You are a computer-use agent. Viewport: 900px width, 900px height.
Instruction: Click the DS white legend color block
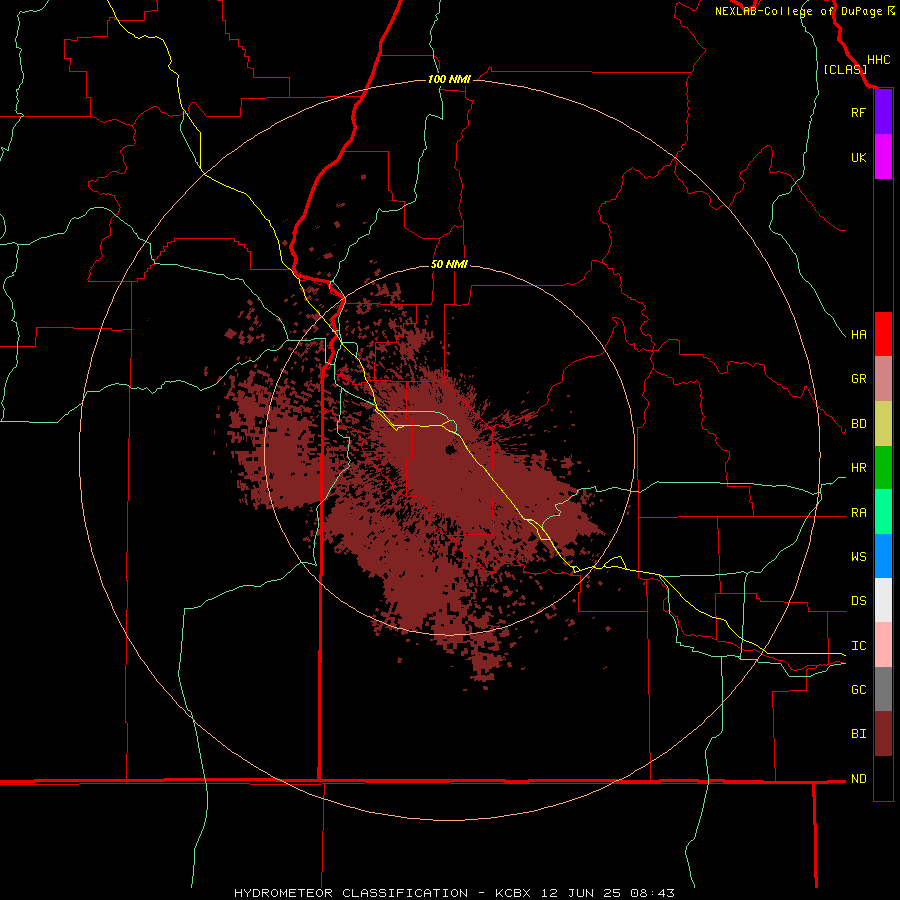click(883, 600)
